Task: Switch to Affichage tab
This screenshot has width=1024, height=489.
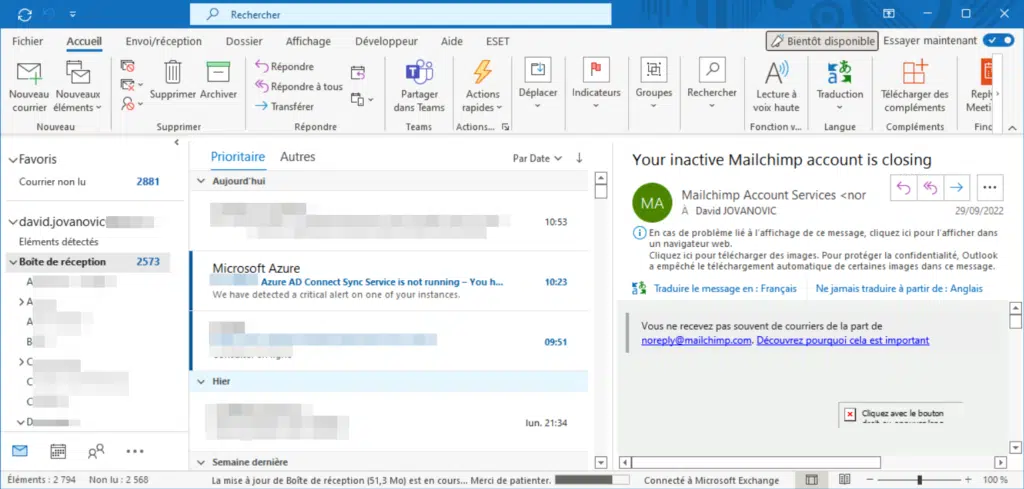Action: click(x=308, y=41)
